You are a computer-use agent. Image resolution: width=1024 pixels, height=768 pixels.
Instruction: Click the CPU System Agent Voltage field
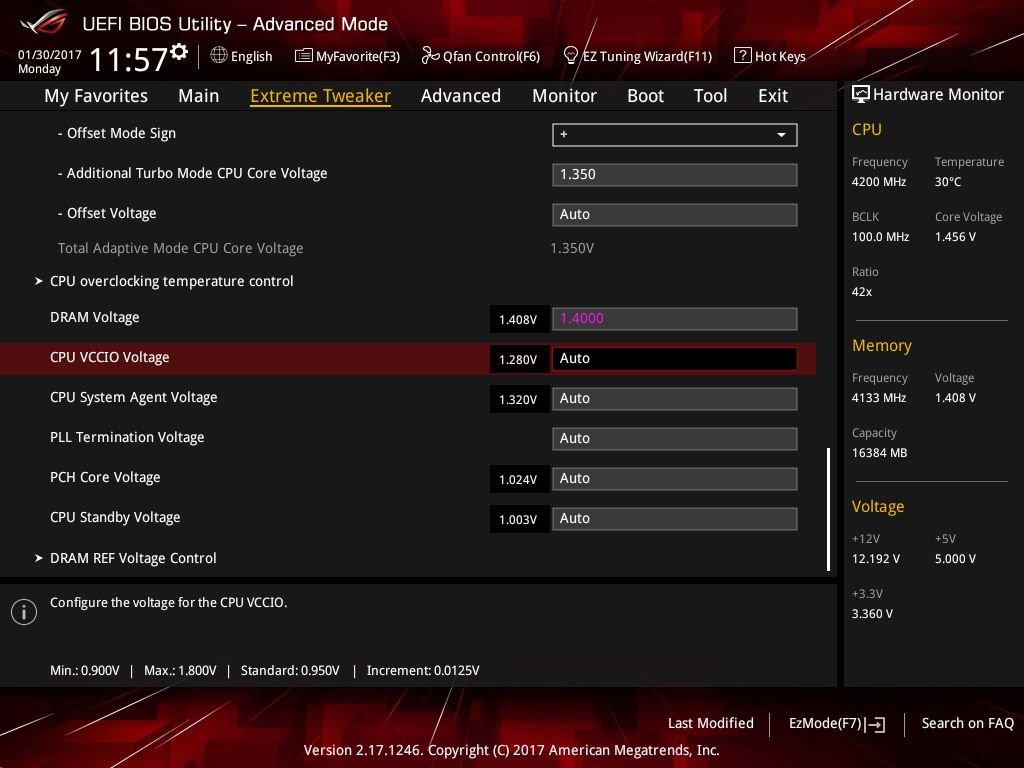[675, 398]
